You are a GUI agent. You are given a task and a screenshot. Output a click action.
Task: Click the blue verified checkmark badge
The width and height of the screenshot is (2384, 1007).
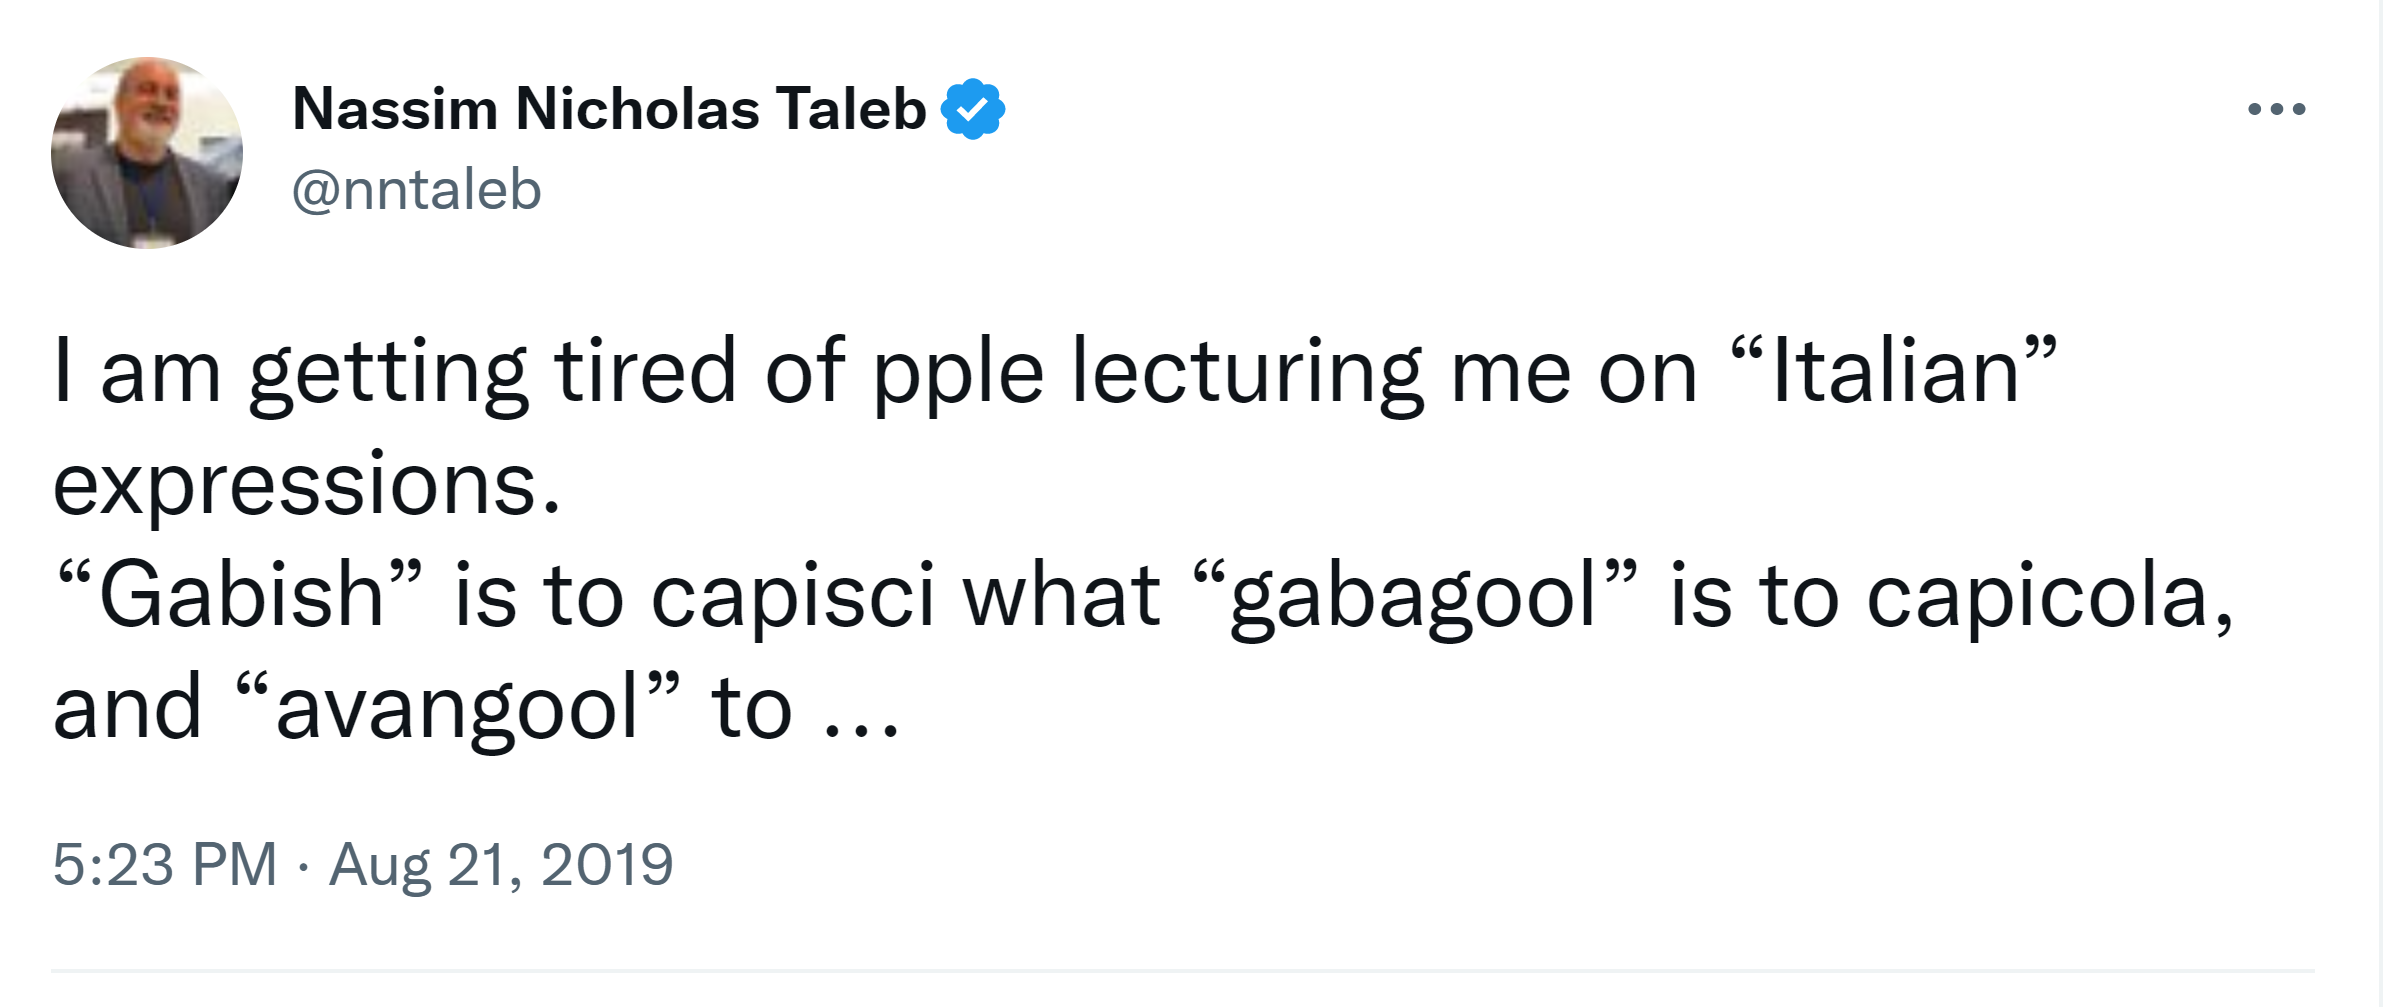tap(972, 109)
